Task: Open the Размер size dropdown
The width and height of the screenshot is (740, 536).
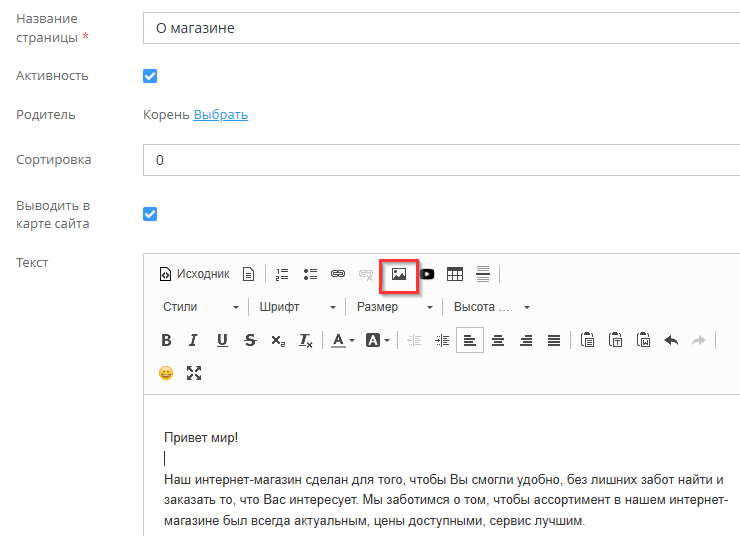Action: [x=395, y=307]
